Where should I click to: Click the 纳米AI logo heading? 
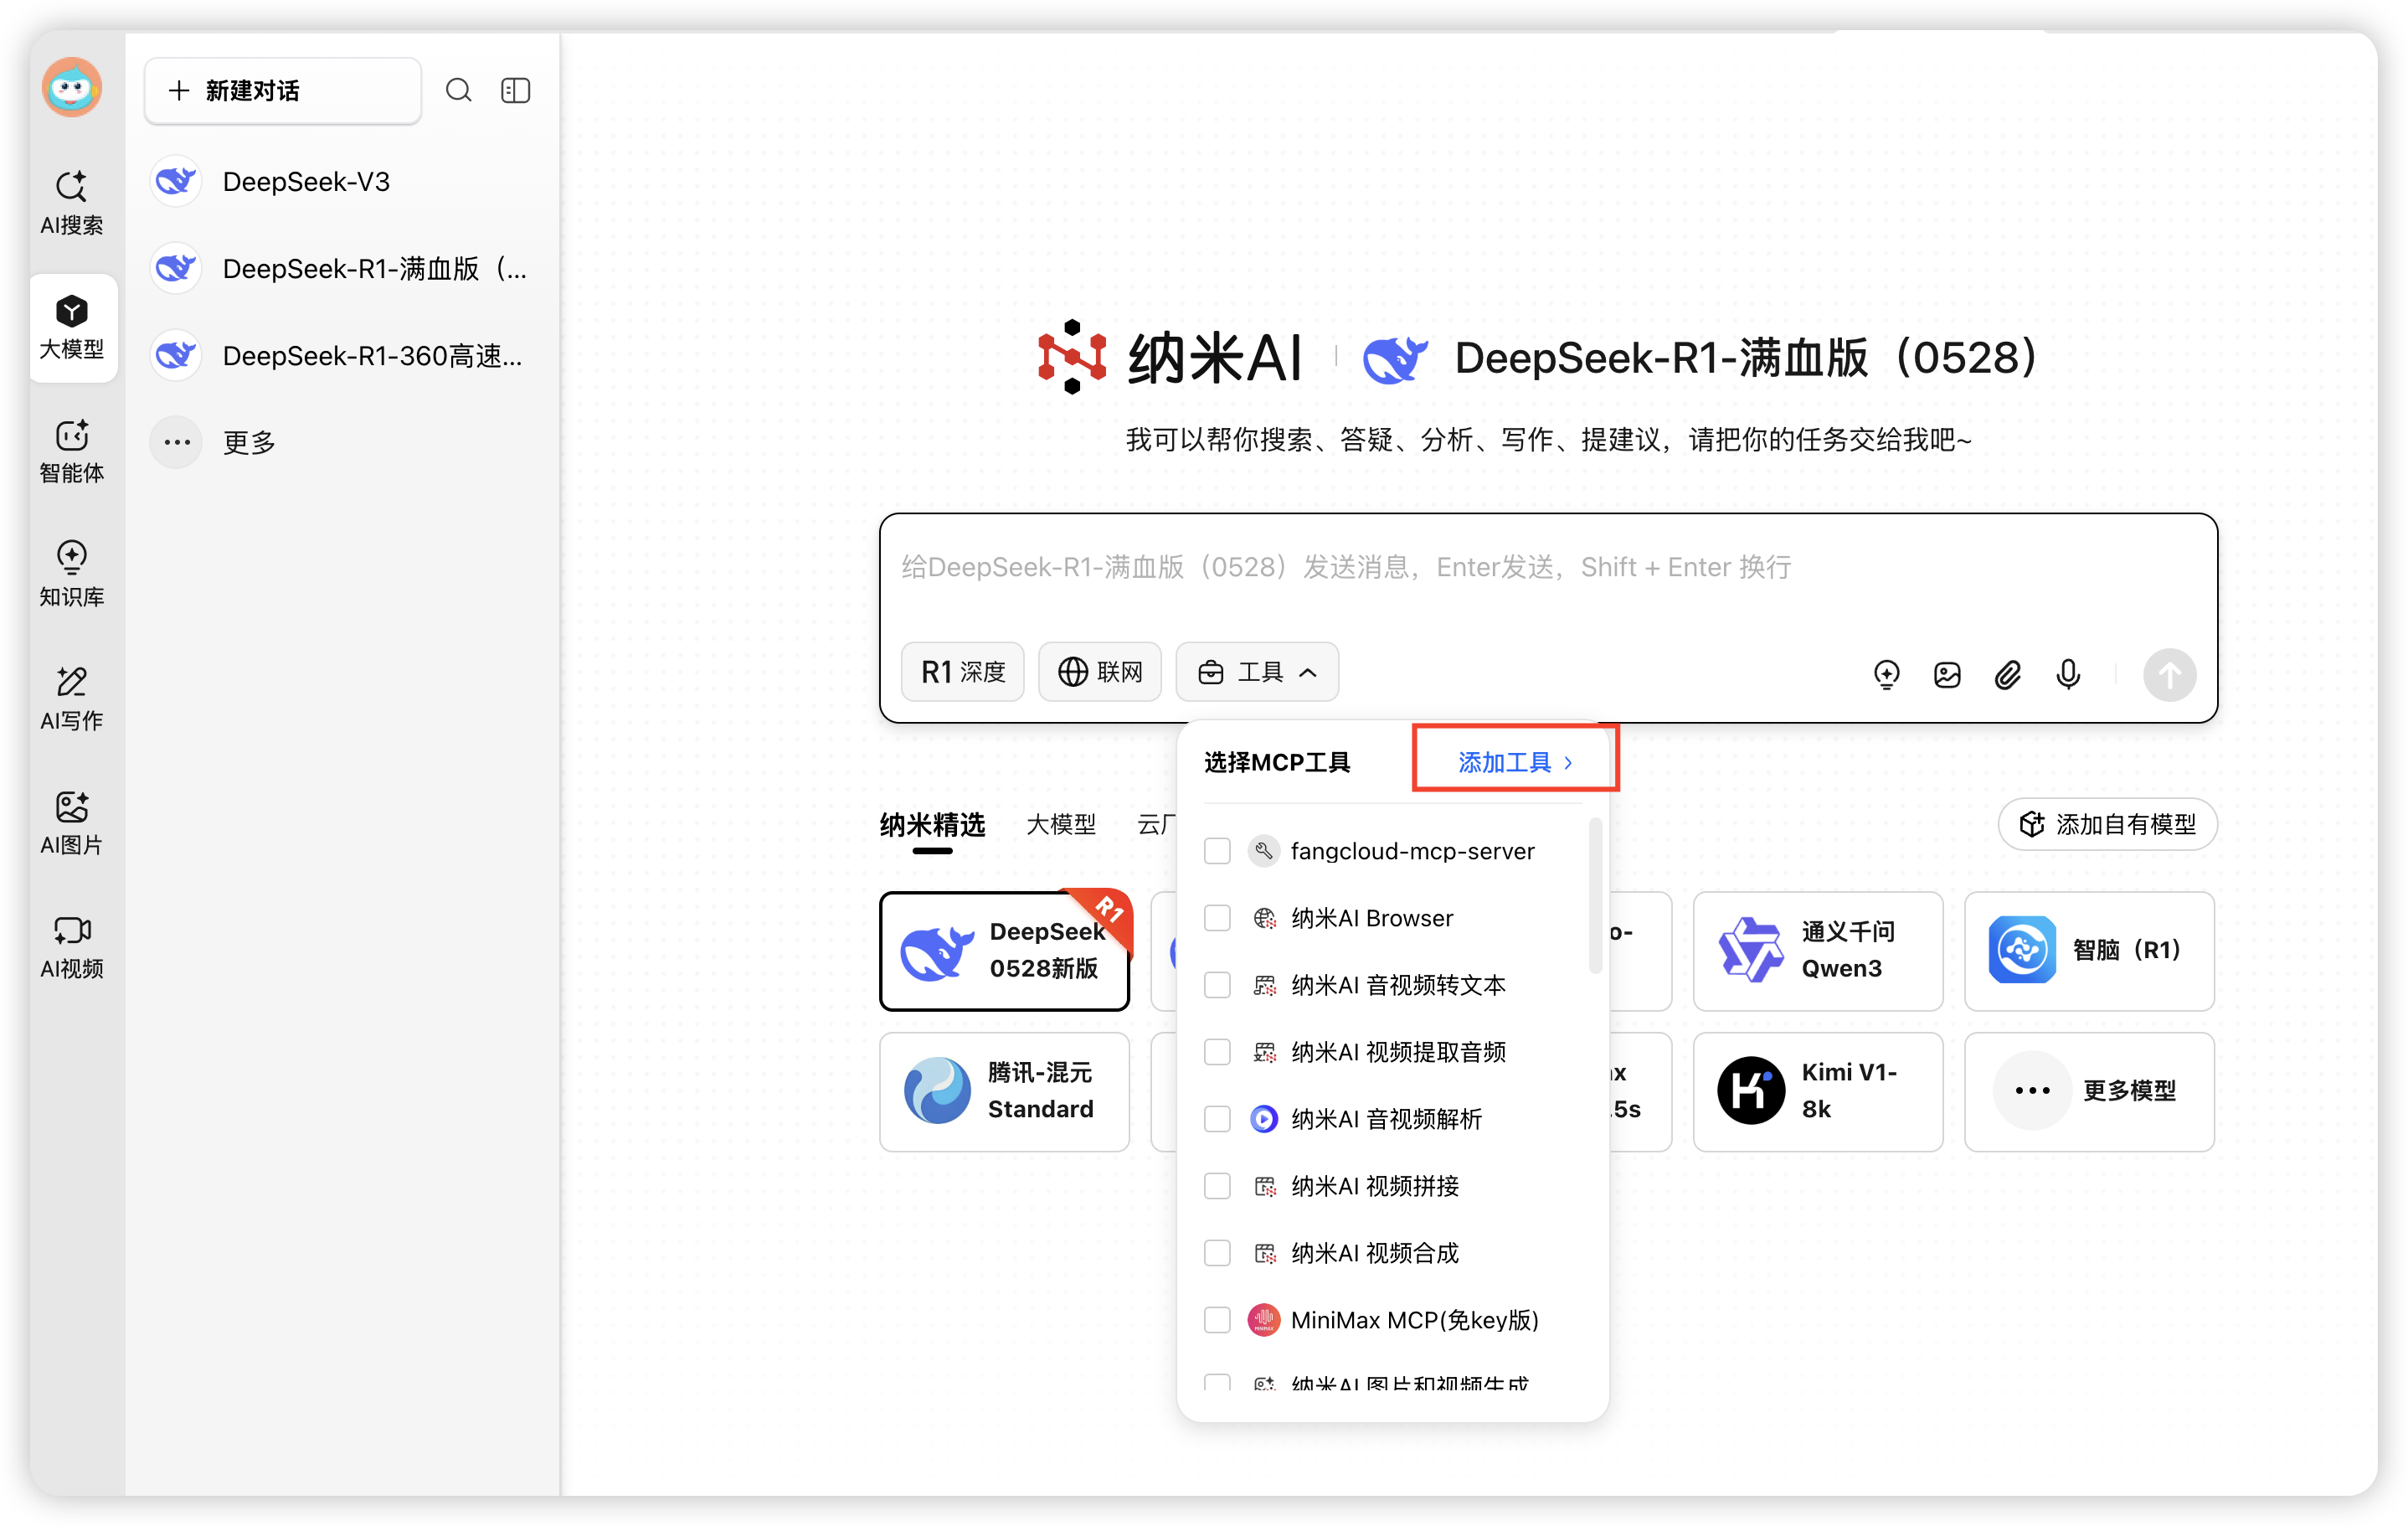tap(1170, 357)
